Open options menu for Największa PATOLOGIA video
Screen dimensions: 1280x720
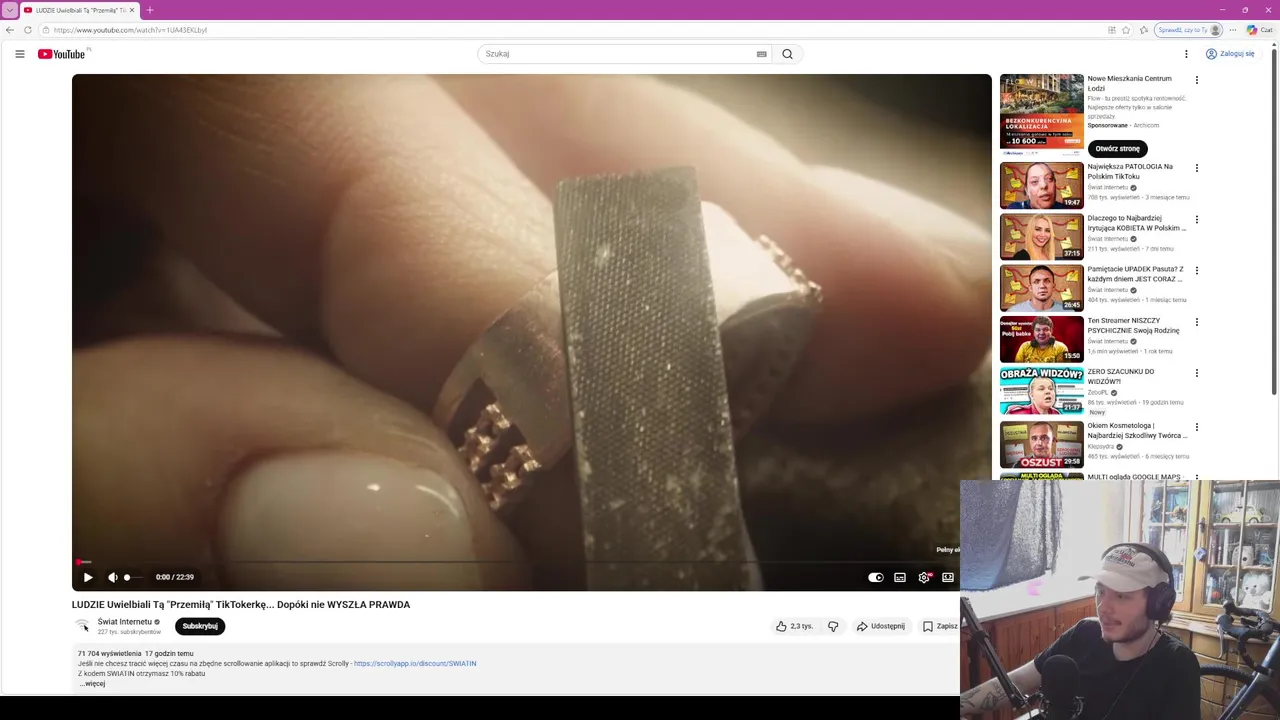tap(1197, 168)
